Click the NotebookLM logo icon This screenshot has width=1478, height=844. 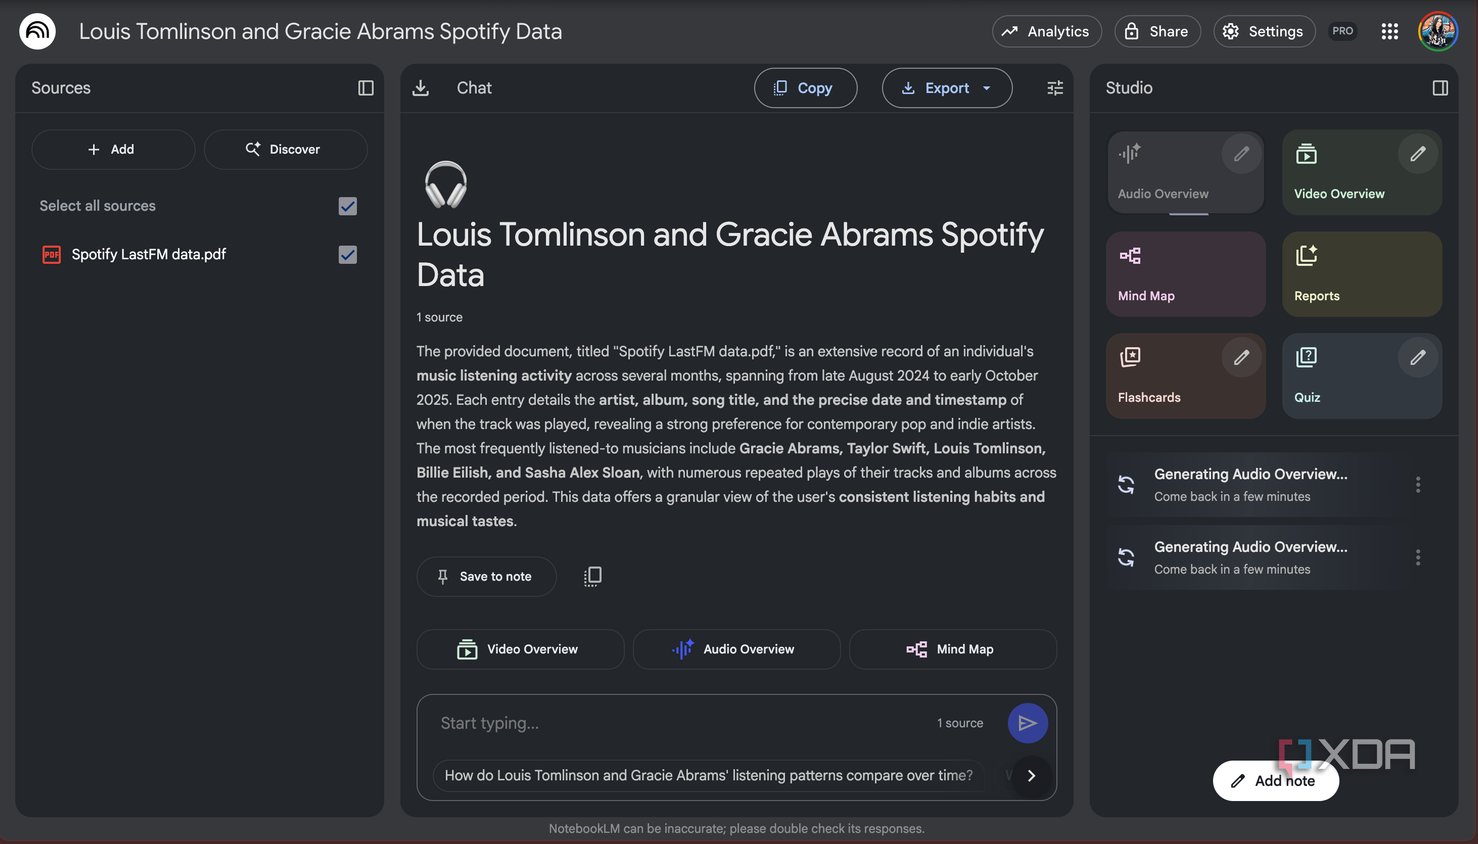click(37, 31)
